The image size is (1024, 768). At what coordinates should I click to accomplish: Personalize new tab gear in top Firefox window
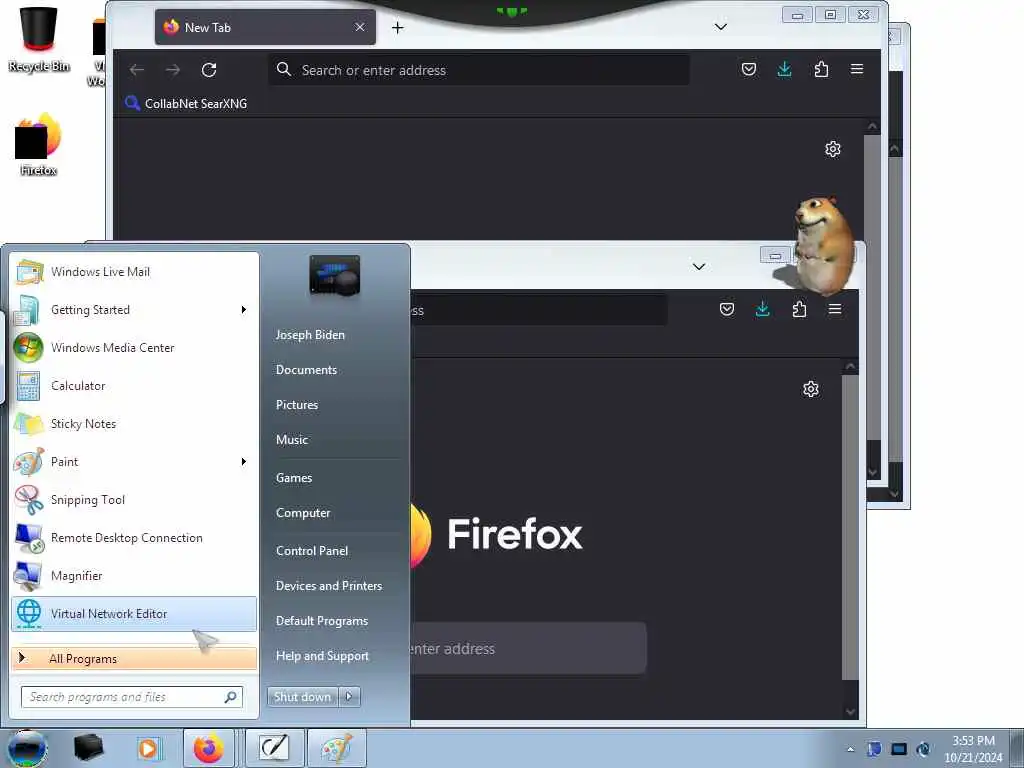click(x=833, y=149)
